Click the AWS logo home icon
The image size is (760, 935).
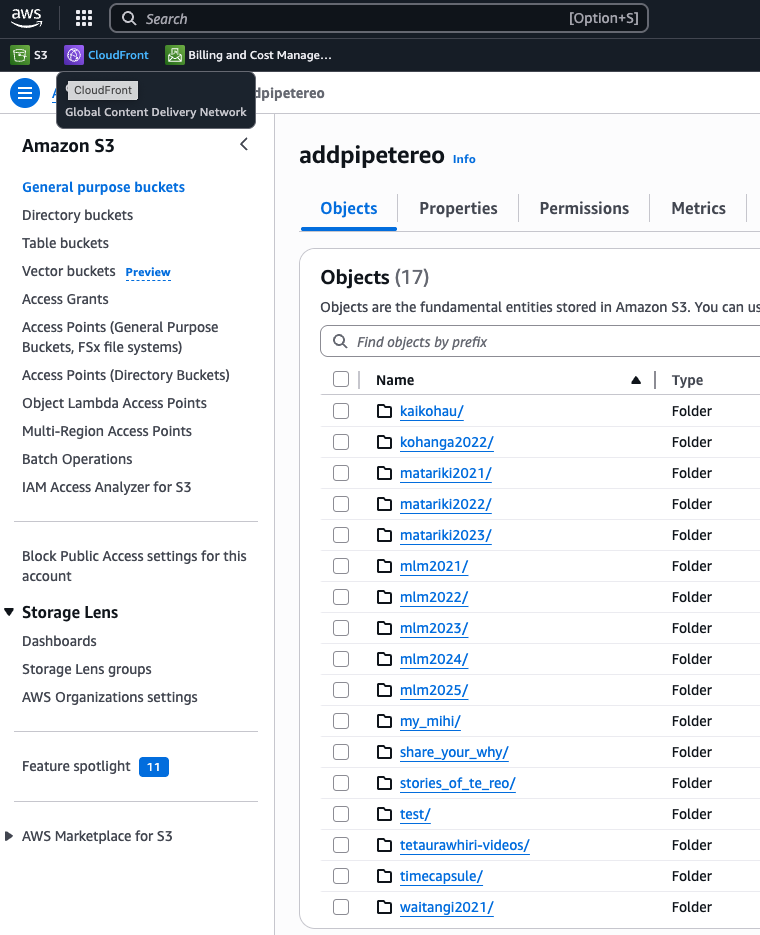click(27, 18)
